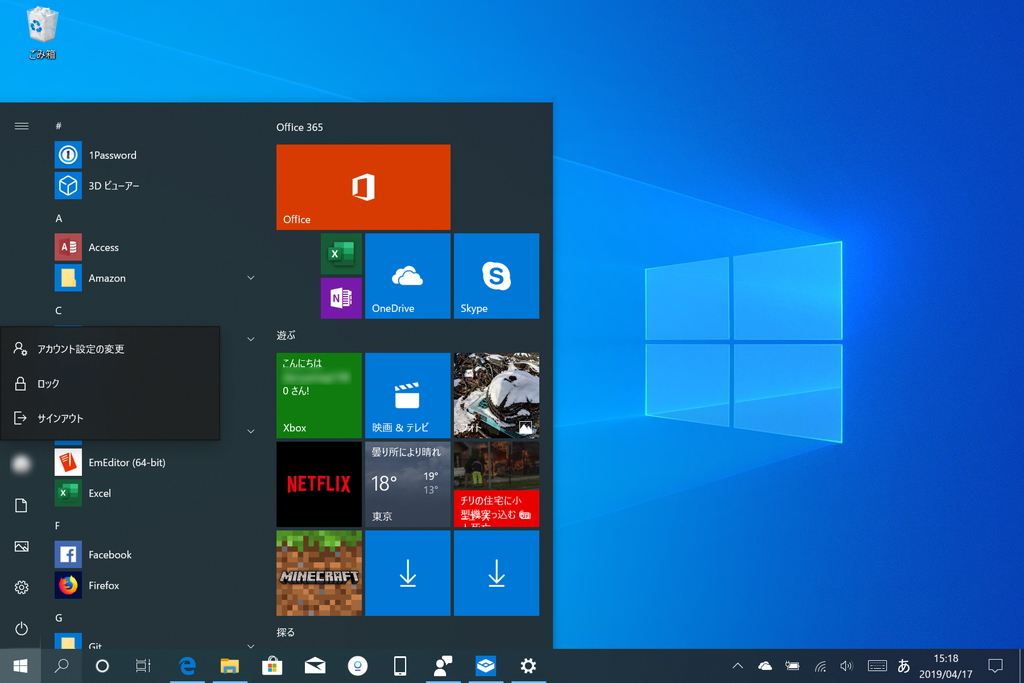The image size is (1024, 683).
Task: Open the Minecraft tile
Action: point(319,573)
